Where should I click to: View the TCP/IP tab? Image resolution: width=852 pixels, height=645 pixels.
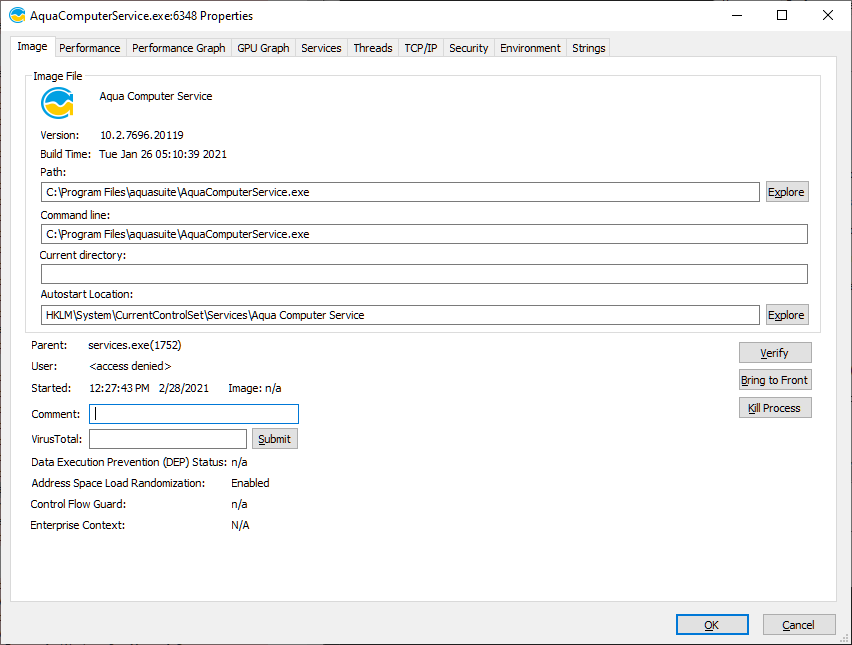[420, 48]
